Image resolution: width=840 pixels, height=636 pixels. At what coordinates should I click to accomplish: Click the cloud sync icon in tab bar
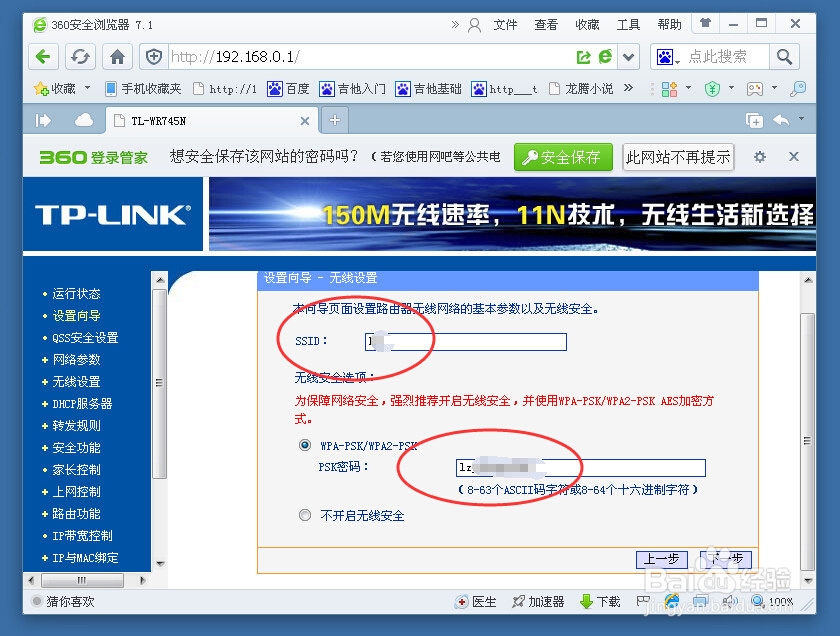[x=84, y=120]
